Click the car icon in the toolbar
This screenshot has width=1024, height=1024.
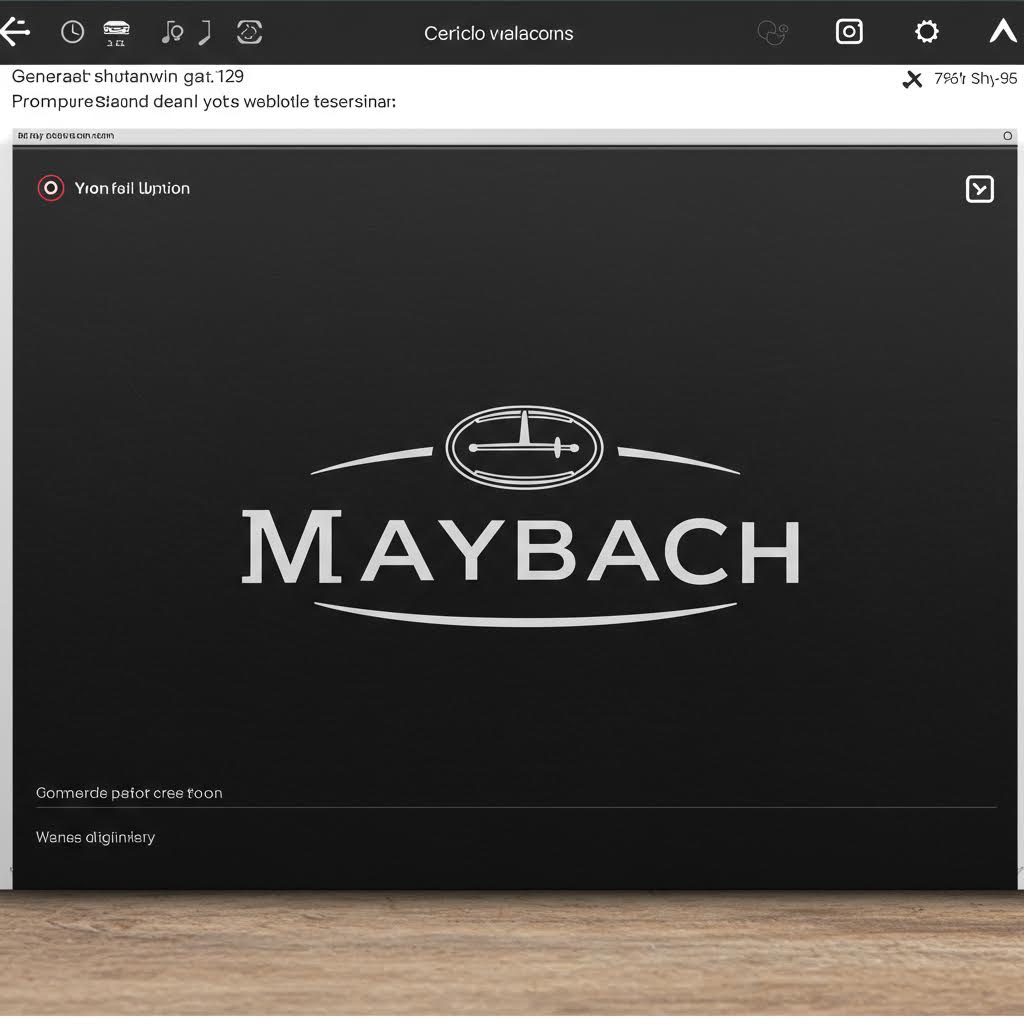116,32
